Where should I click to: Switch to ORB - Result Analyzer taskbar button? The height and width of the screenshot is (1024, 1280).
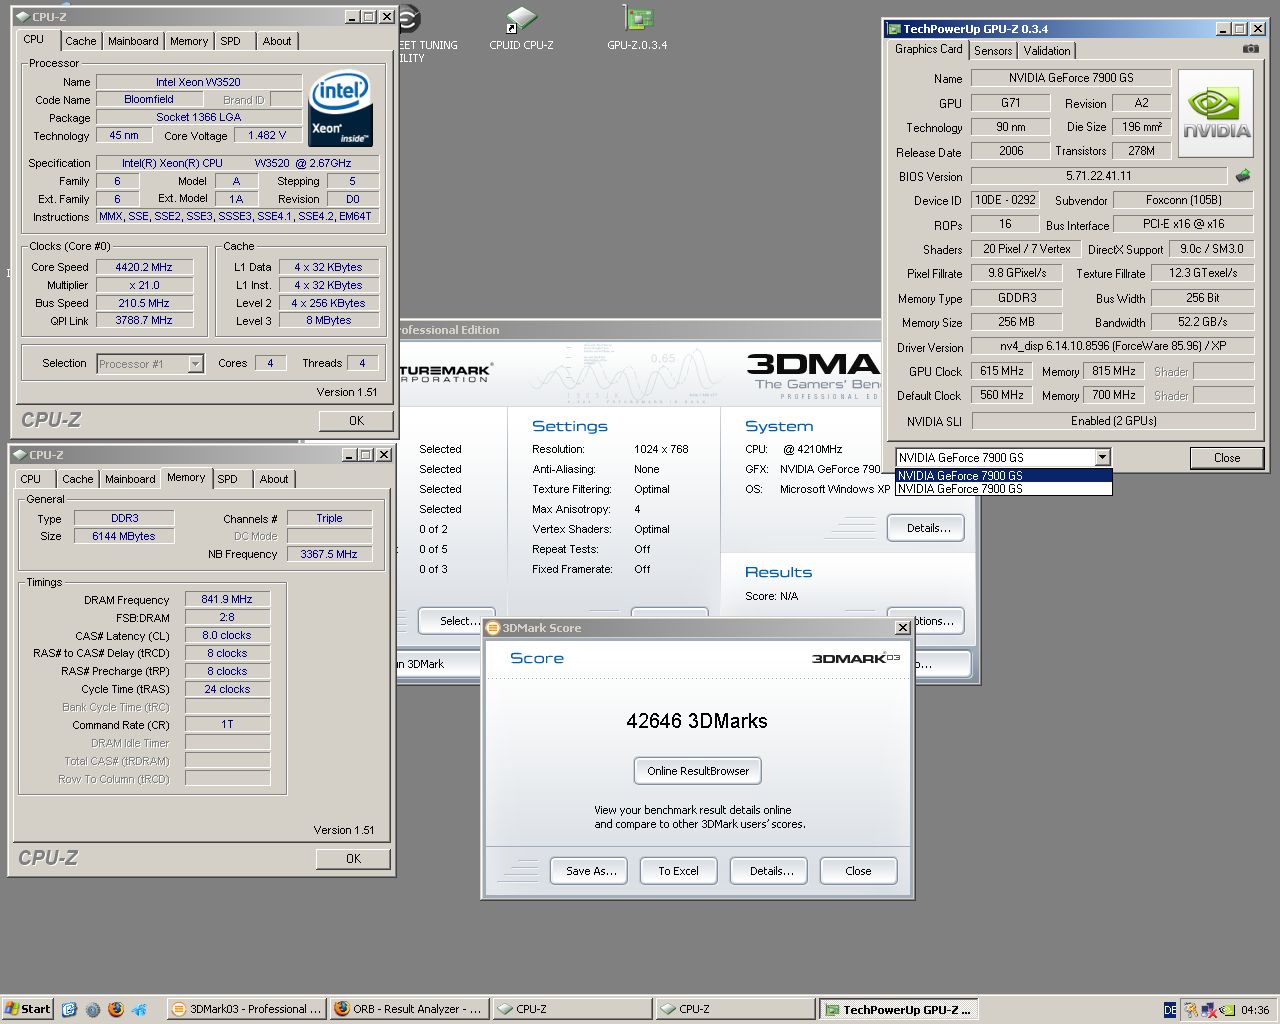(409, 1009)
